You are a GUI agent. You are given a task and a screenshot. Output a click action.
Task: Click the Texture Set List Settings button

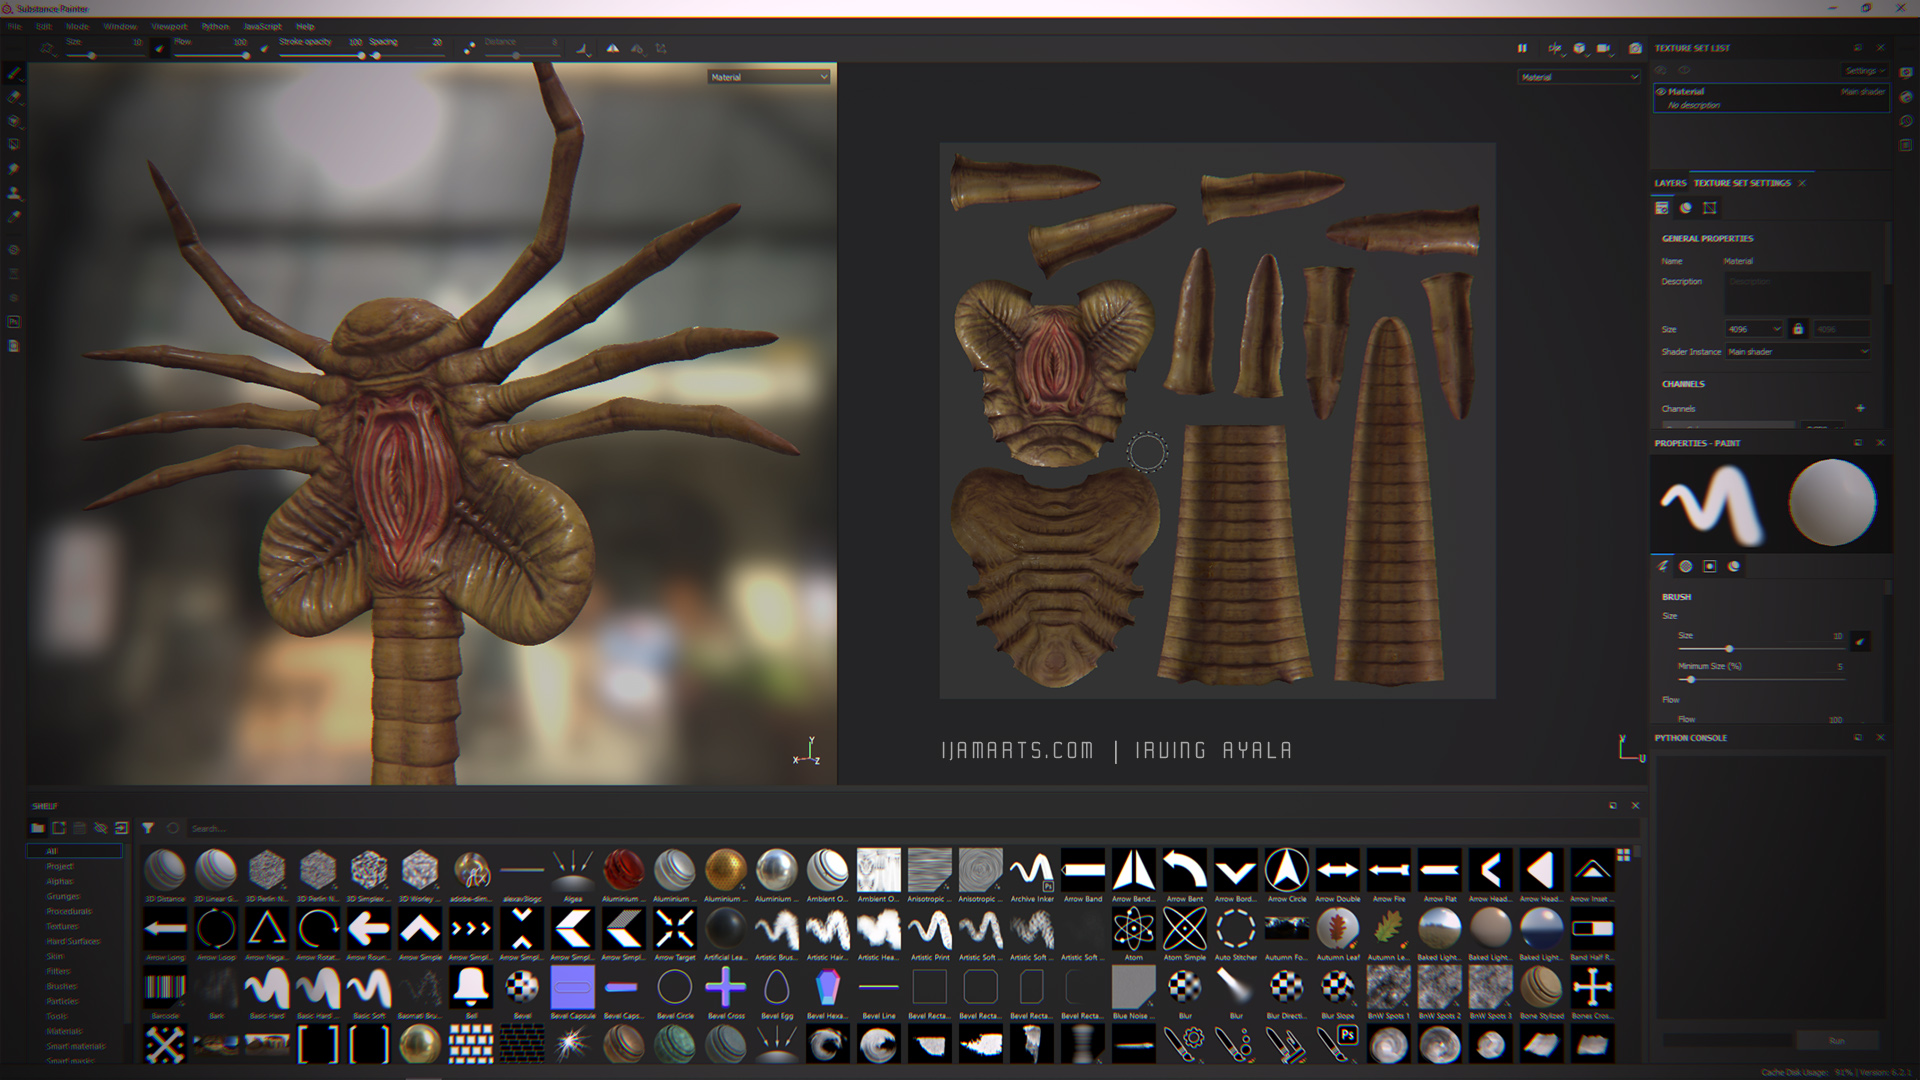coord(1863,71)
